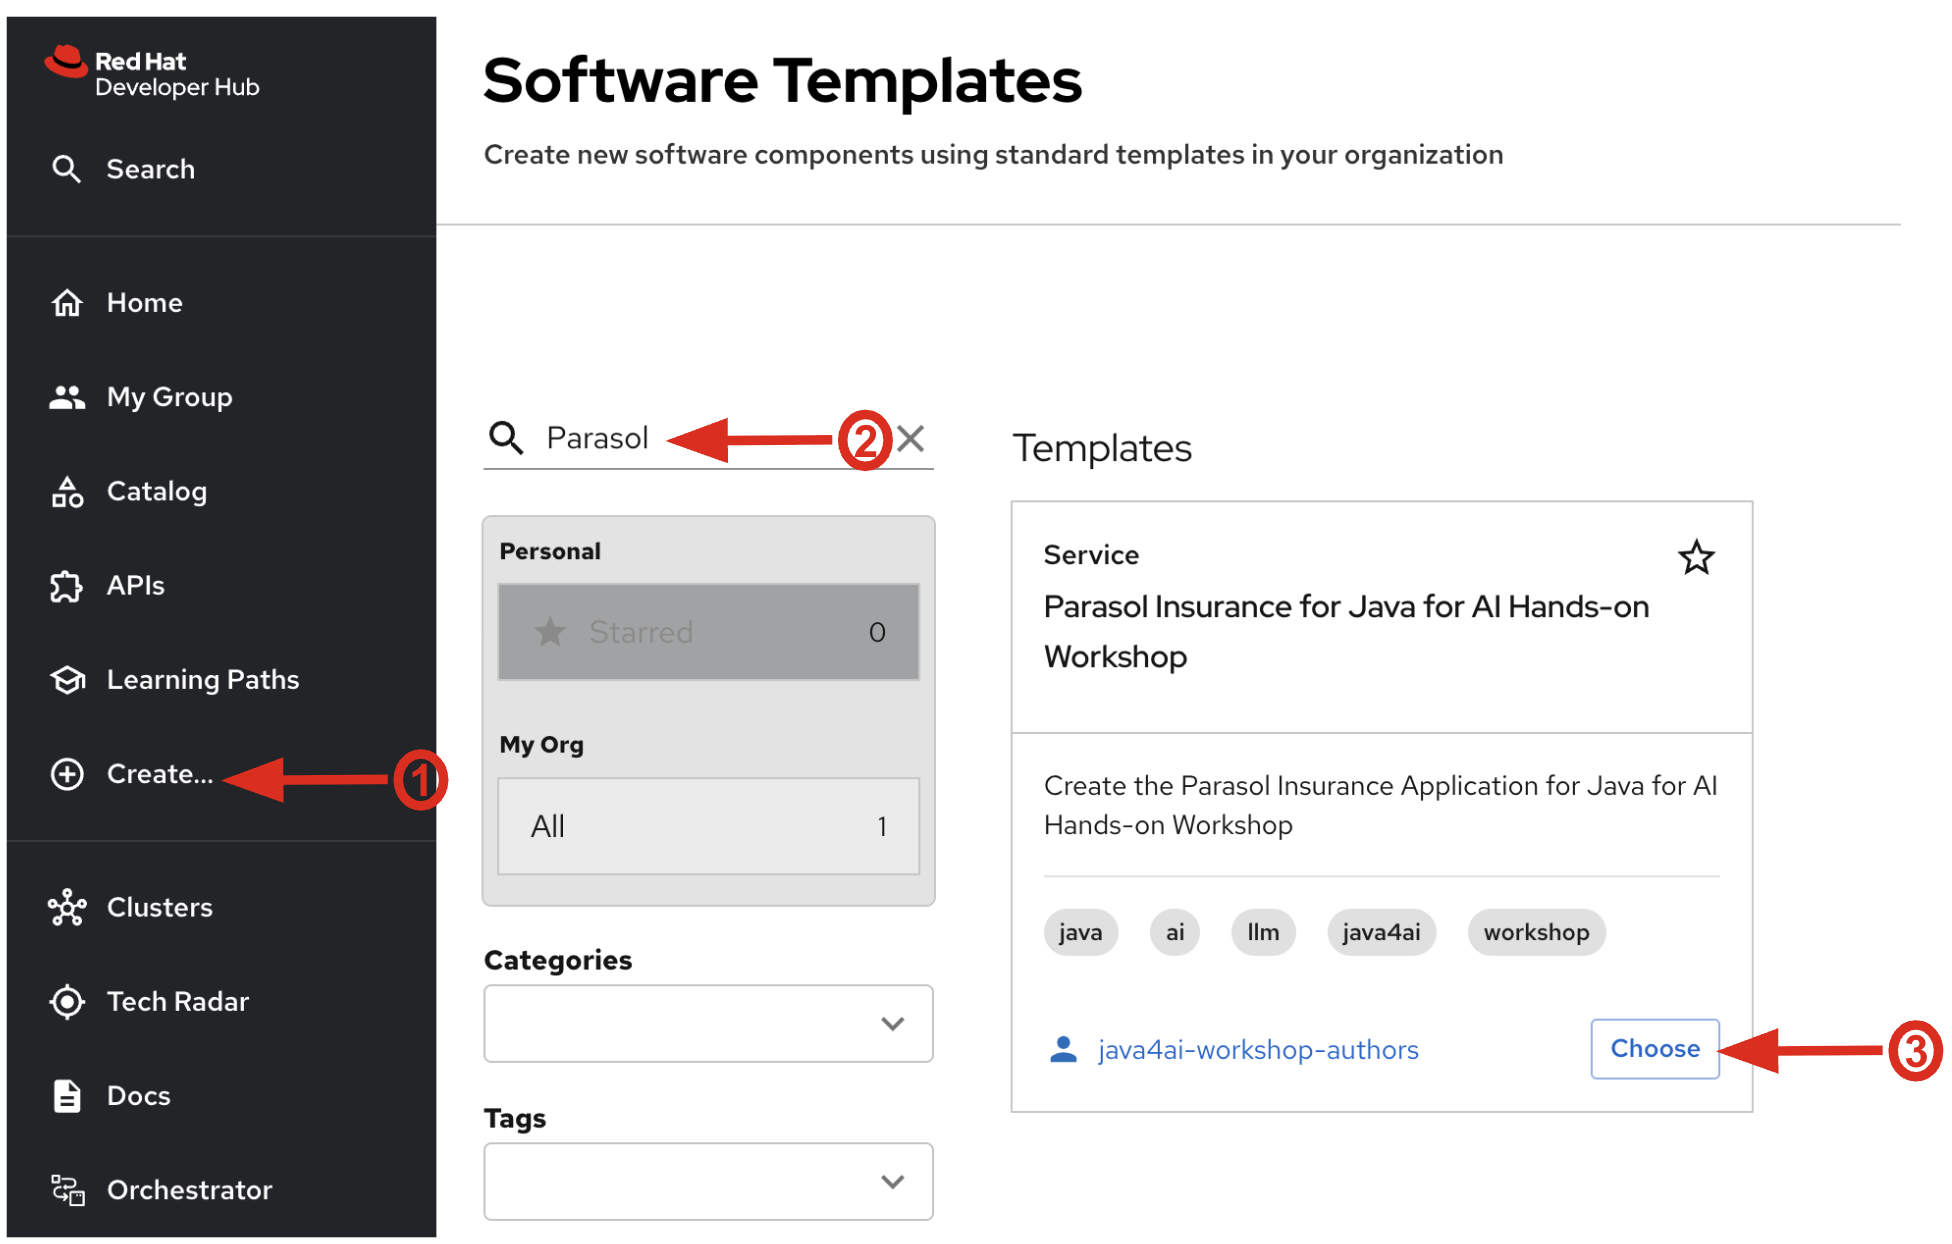The image size is (1952, 1244).
Task: Click the java4ai tag chip
Action: (1381, 932)
